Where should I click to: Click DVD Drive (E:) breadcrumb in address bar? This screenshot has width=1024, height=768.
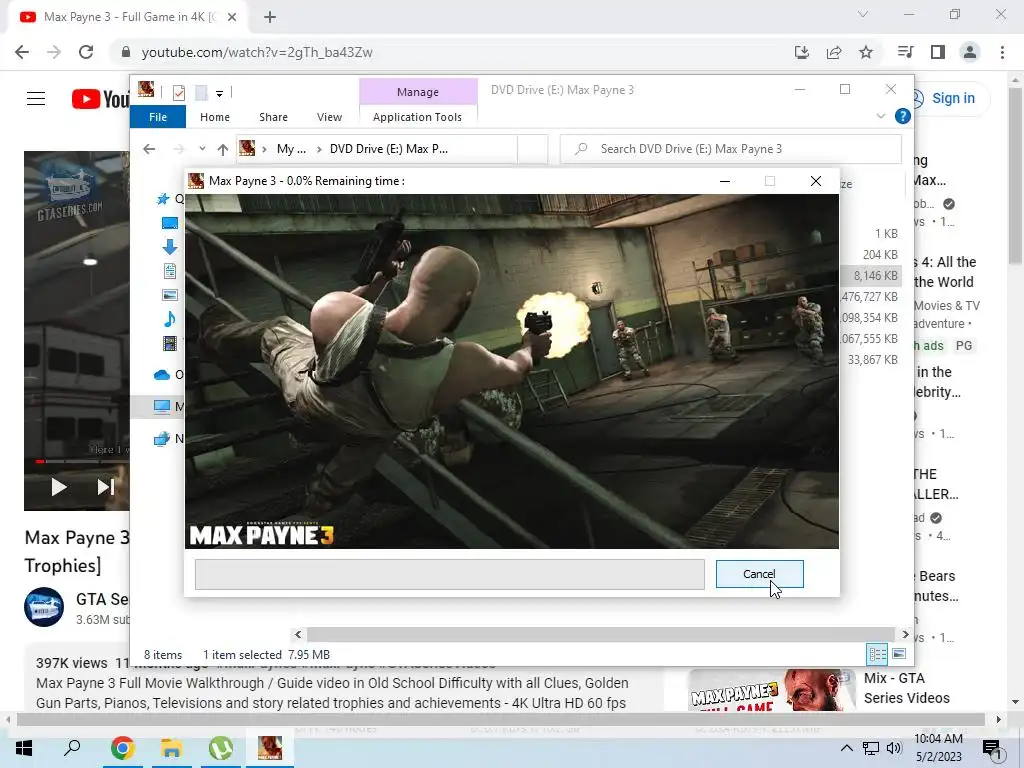(x=389, y=149)
